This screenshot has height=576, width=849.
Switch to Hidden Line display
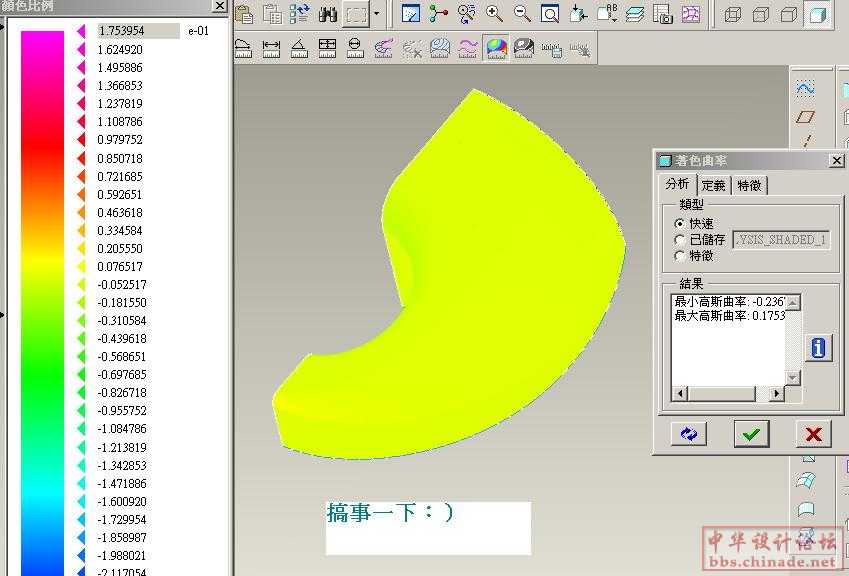click(x=761, y=14)
